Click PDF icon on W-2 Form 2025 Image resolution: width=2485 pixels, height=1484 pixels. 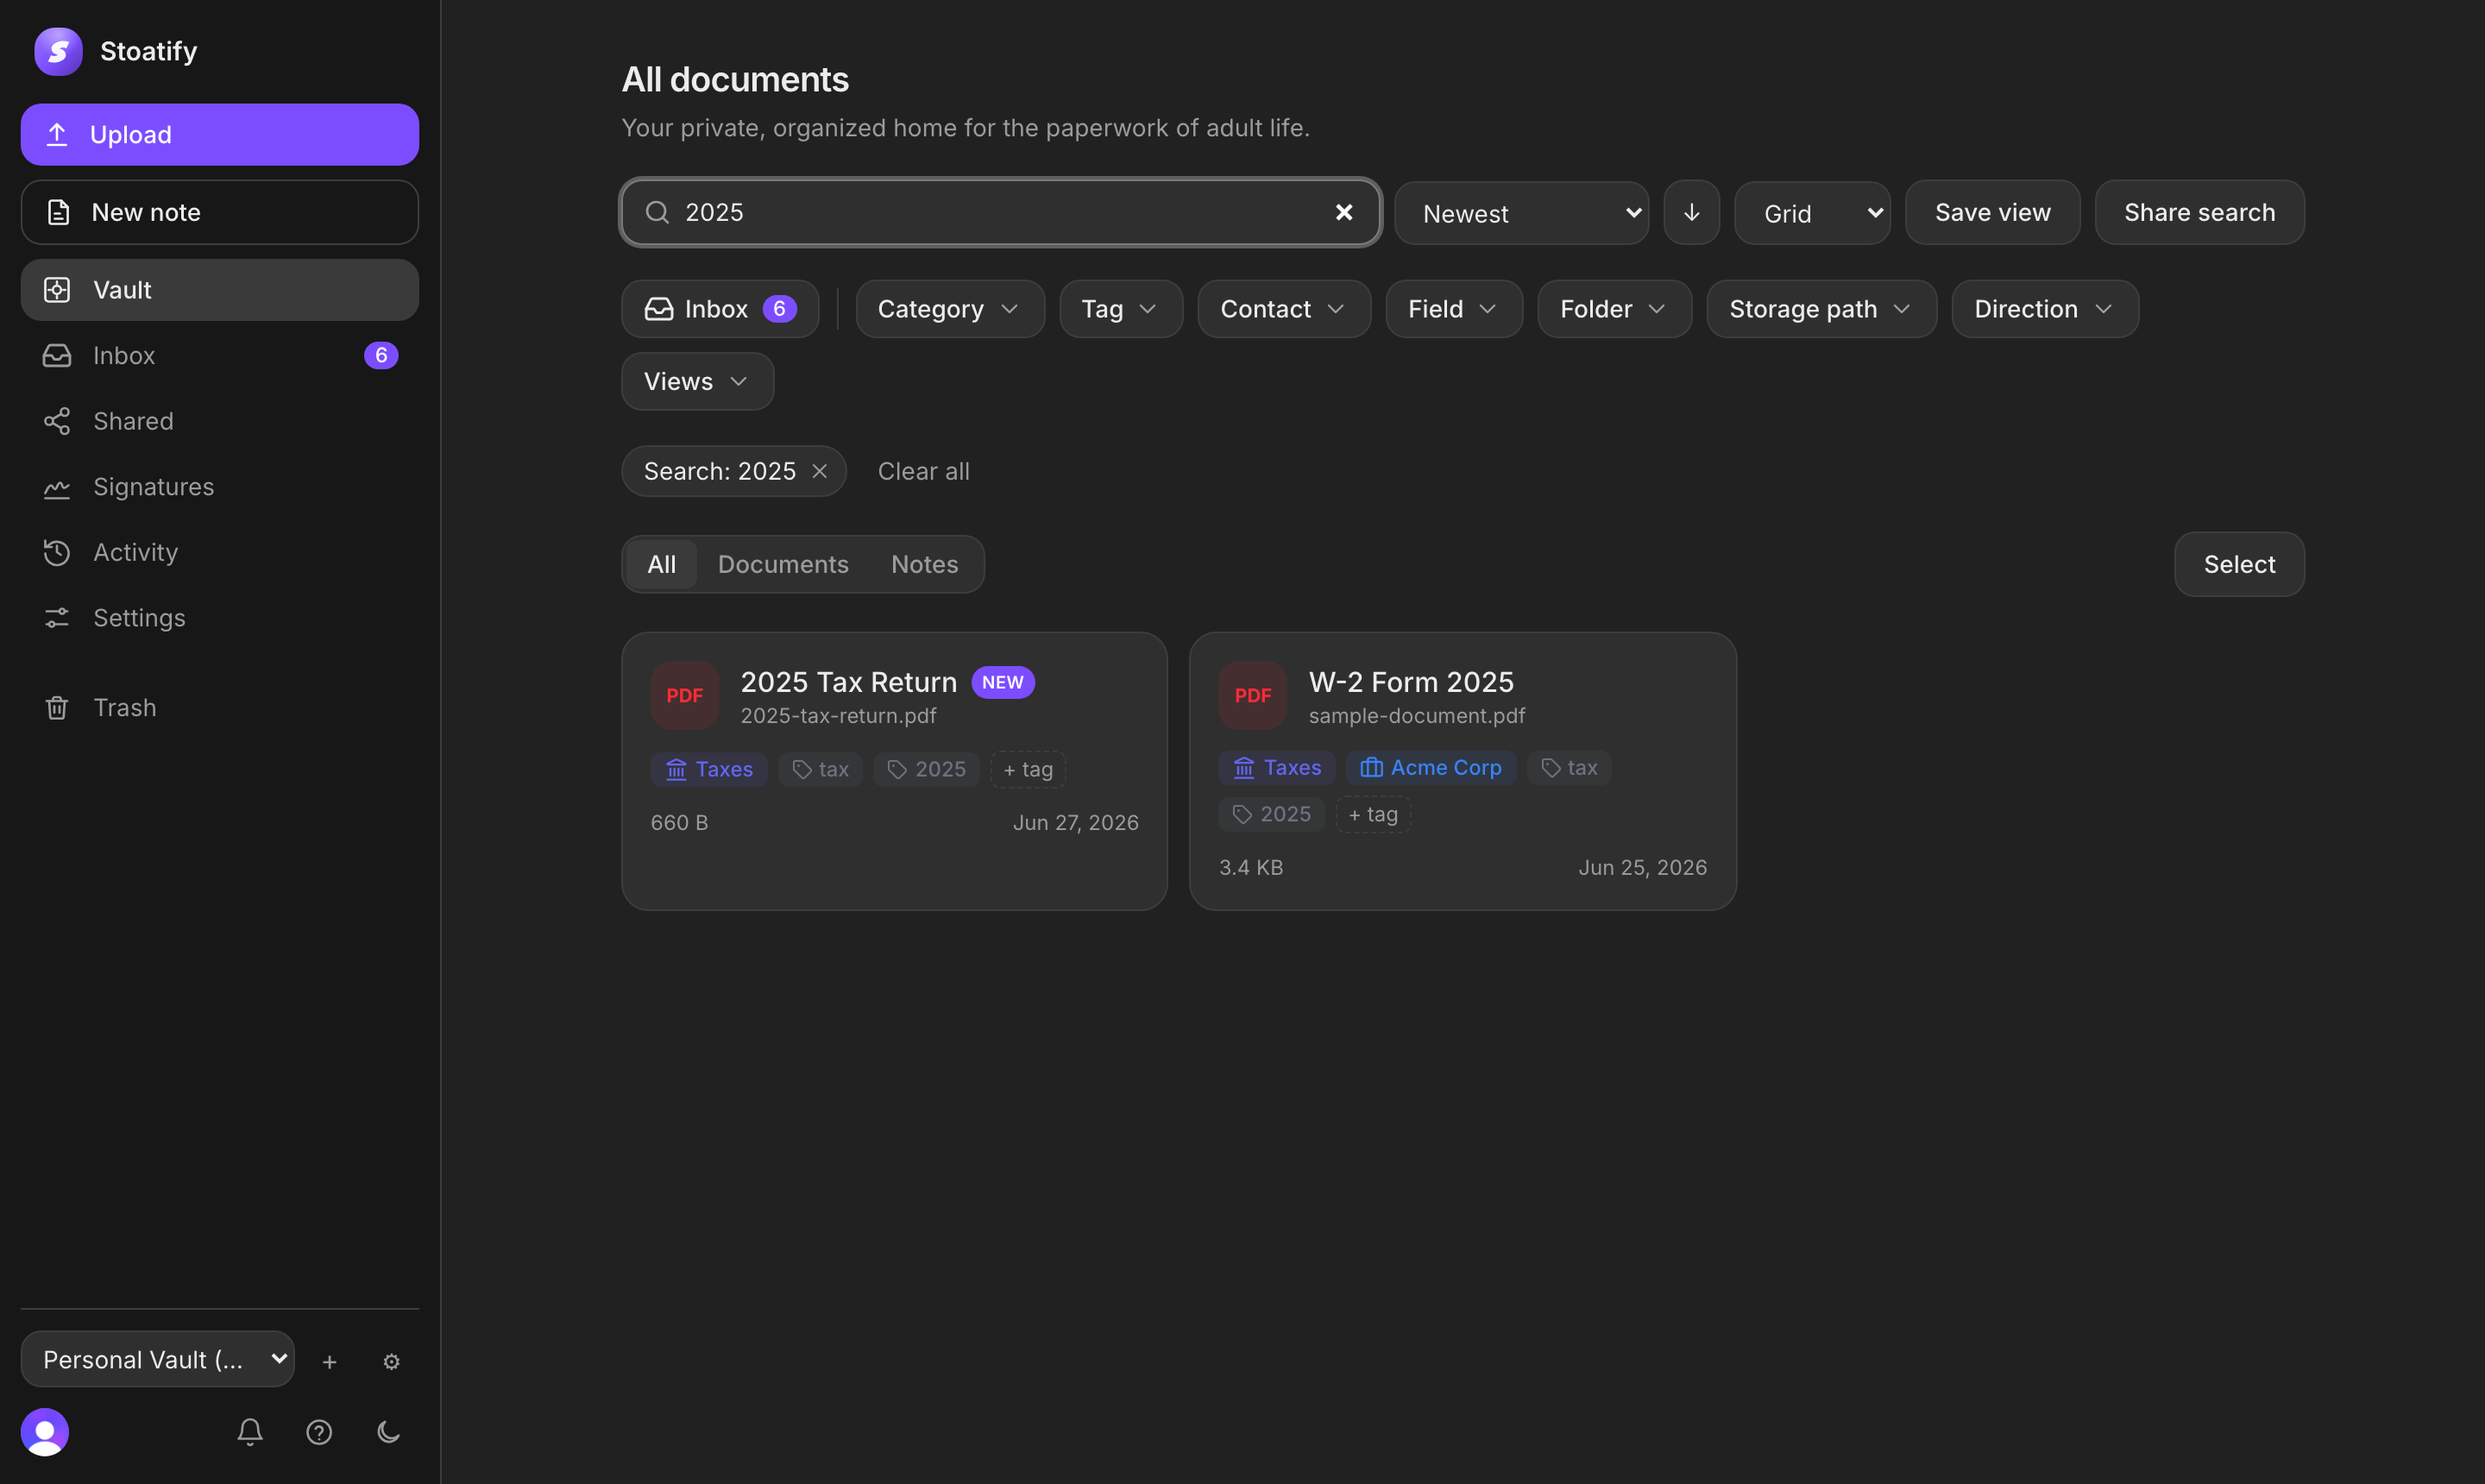pos(1253,695)
